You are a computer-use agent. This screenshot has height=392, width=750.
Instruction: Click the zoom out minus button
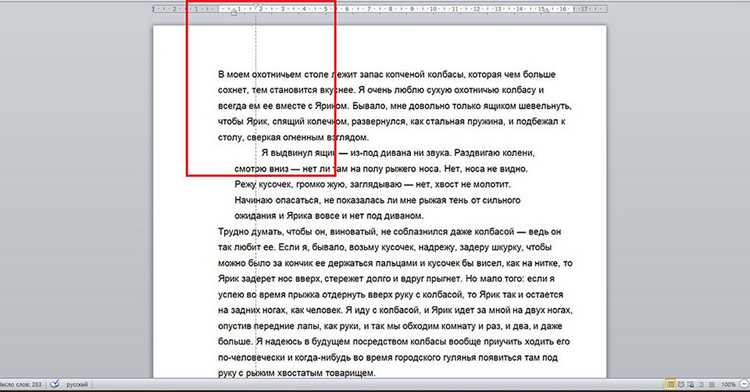coord(744,384)
